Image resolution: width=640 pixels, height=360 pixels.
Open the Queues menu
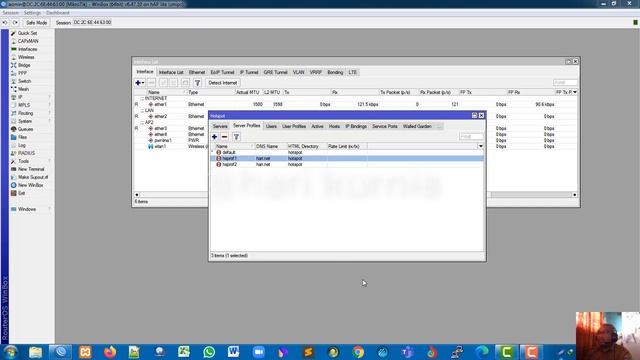(x=25, y=129)
